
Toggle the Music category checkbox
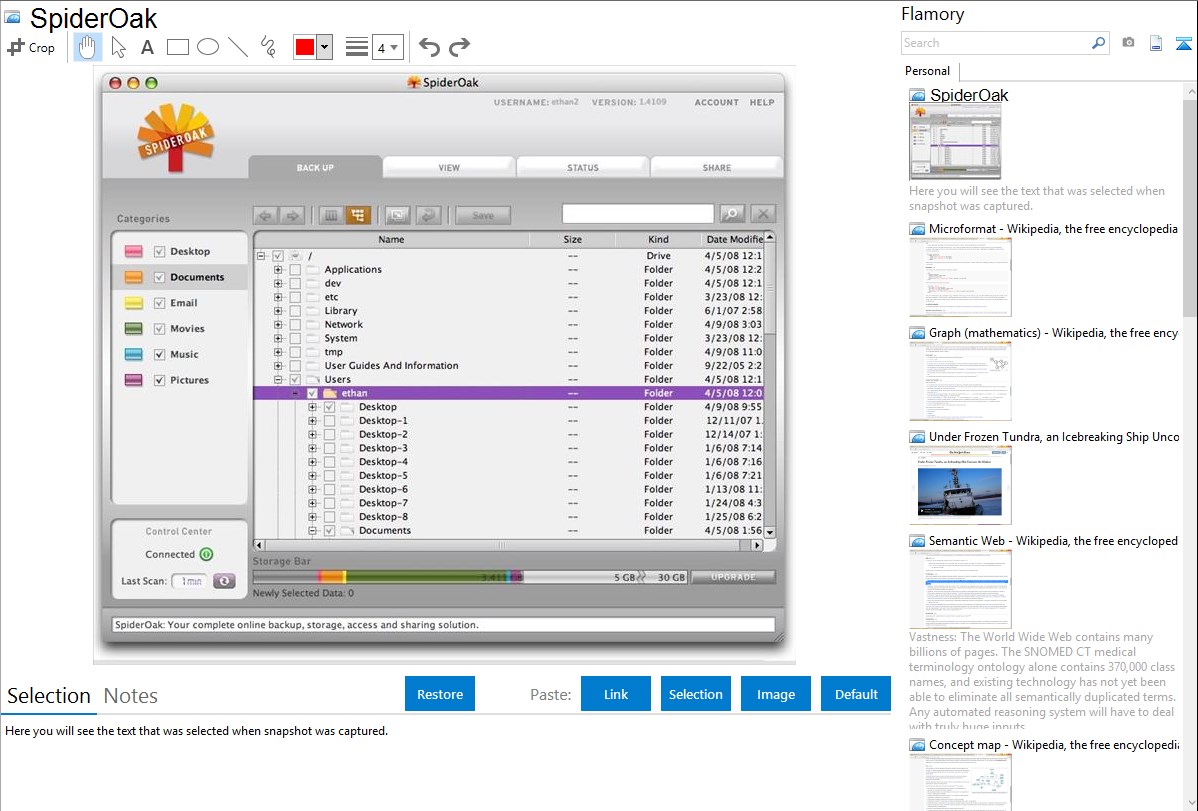[x=160, y=355]
